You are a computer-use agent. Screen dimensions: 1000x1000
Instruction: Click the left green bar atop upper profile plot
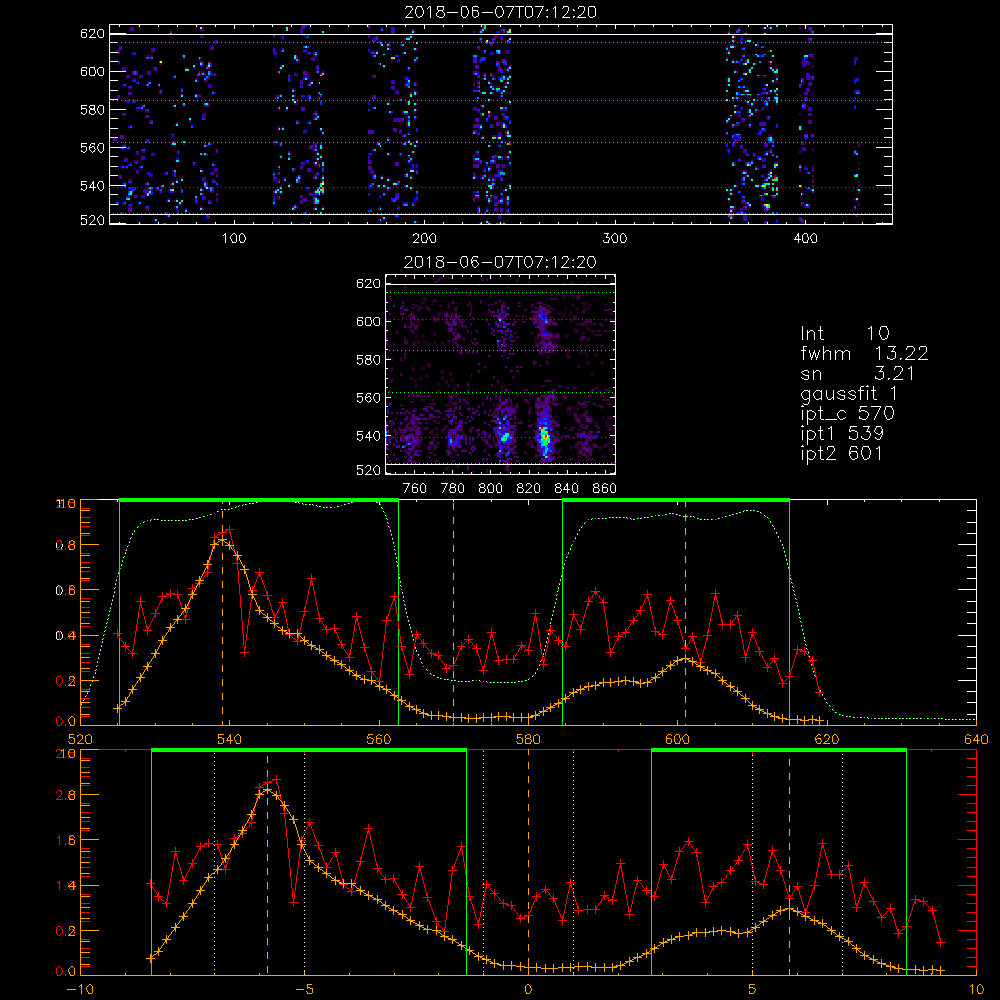click(x=259, y=500)
